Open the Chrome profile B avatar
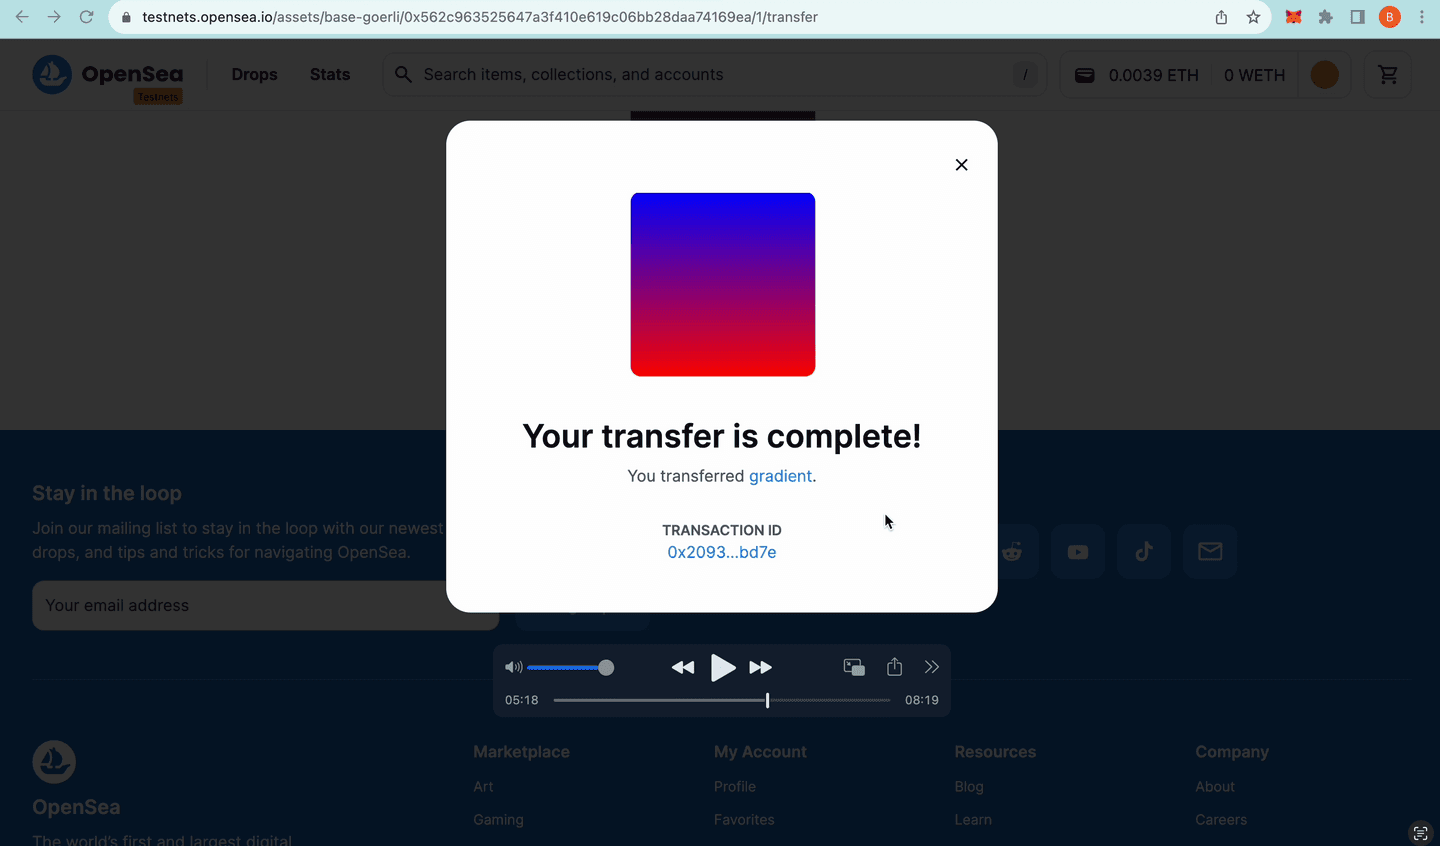This screenshot has height=846, width=1440. click(x=1389, y=17)
